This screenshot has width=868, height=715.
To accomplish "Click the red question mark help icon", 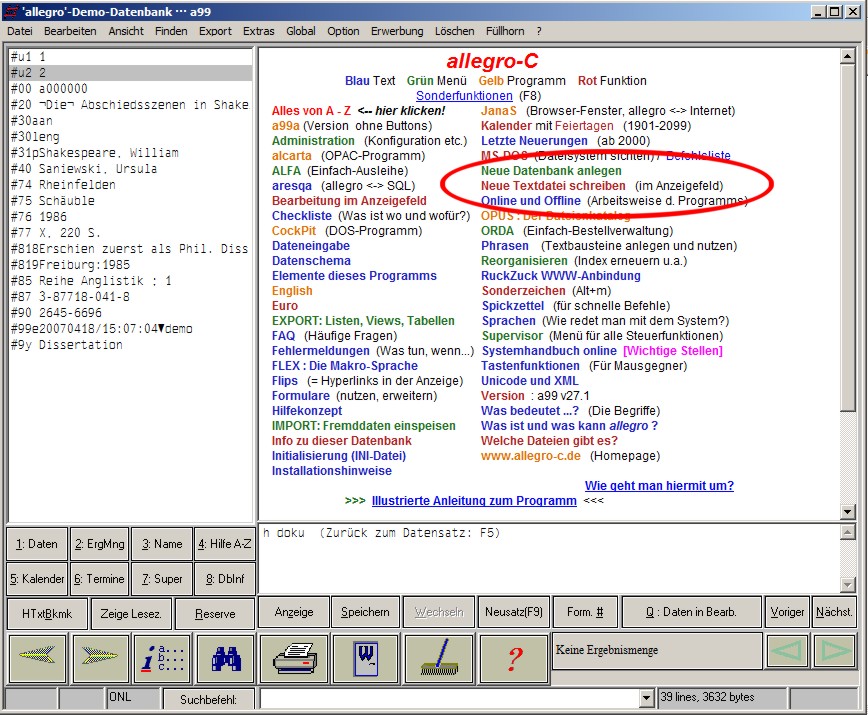I will pos(515,657).
